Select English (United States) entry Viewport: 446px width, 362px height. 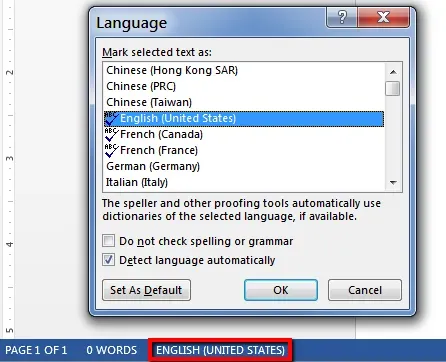[x=244, y=119]
